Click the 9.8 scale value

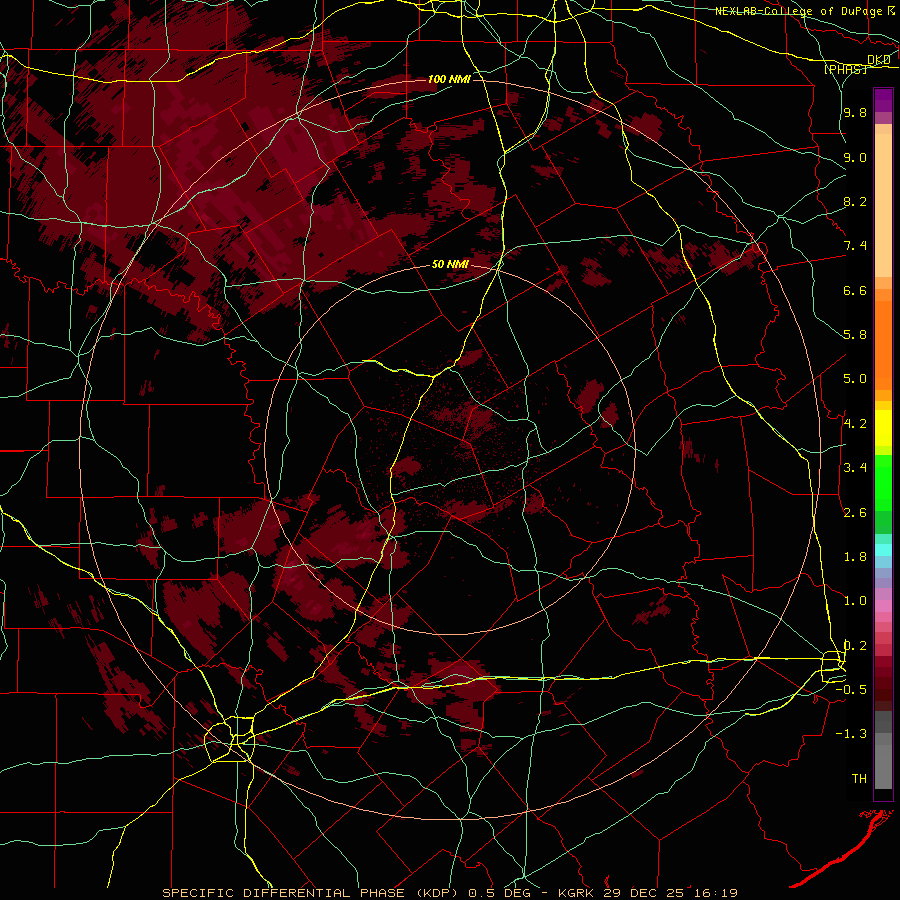[x=855, y=112]
